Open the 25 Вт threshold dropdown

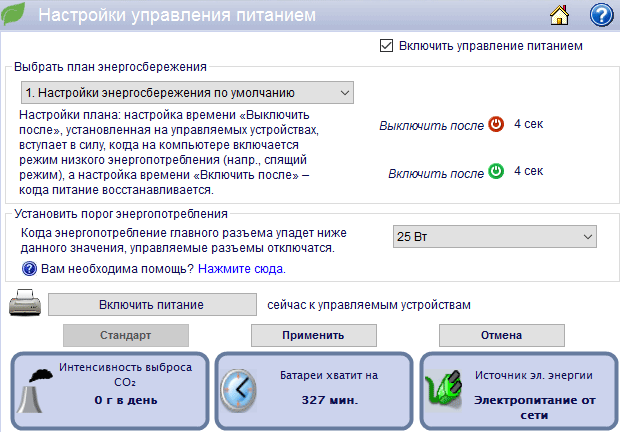pos(495,236)
